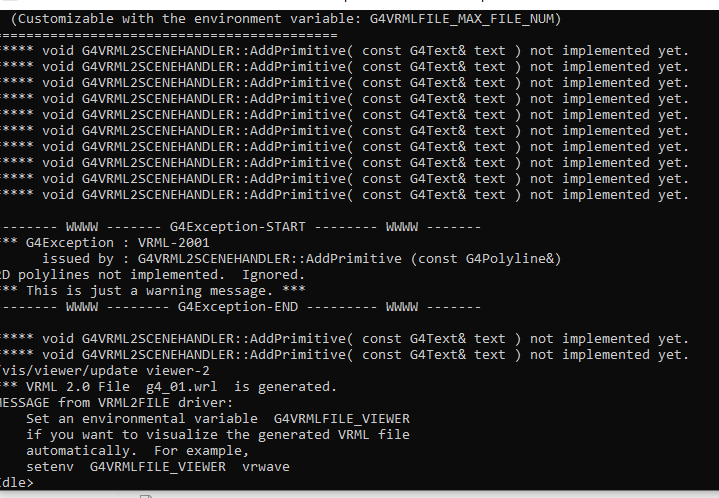719x498 pixels.
Task: Click the g4_01.wrl file name
Action: (182, 387)
